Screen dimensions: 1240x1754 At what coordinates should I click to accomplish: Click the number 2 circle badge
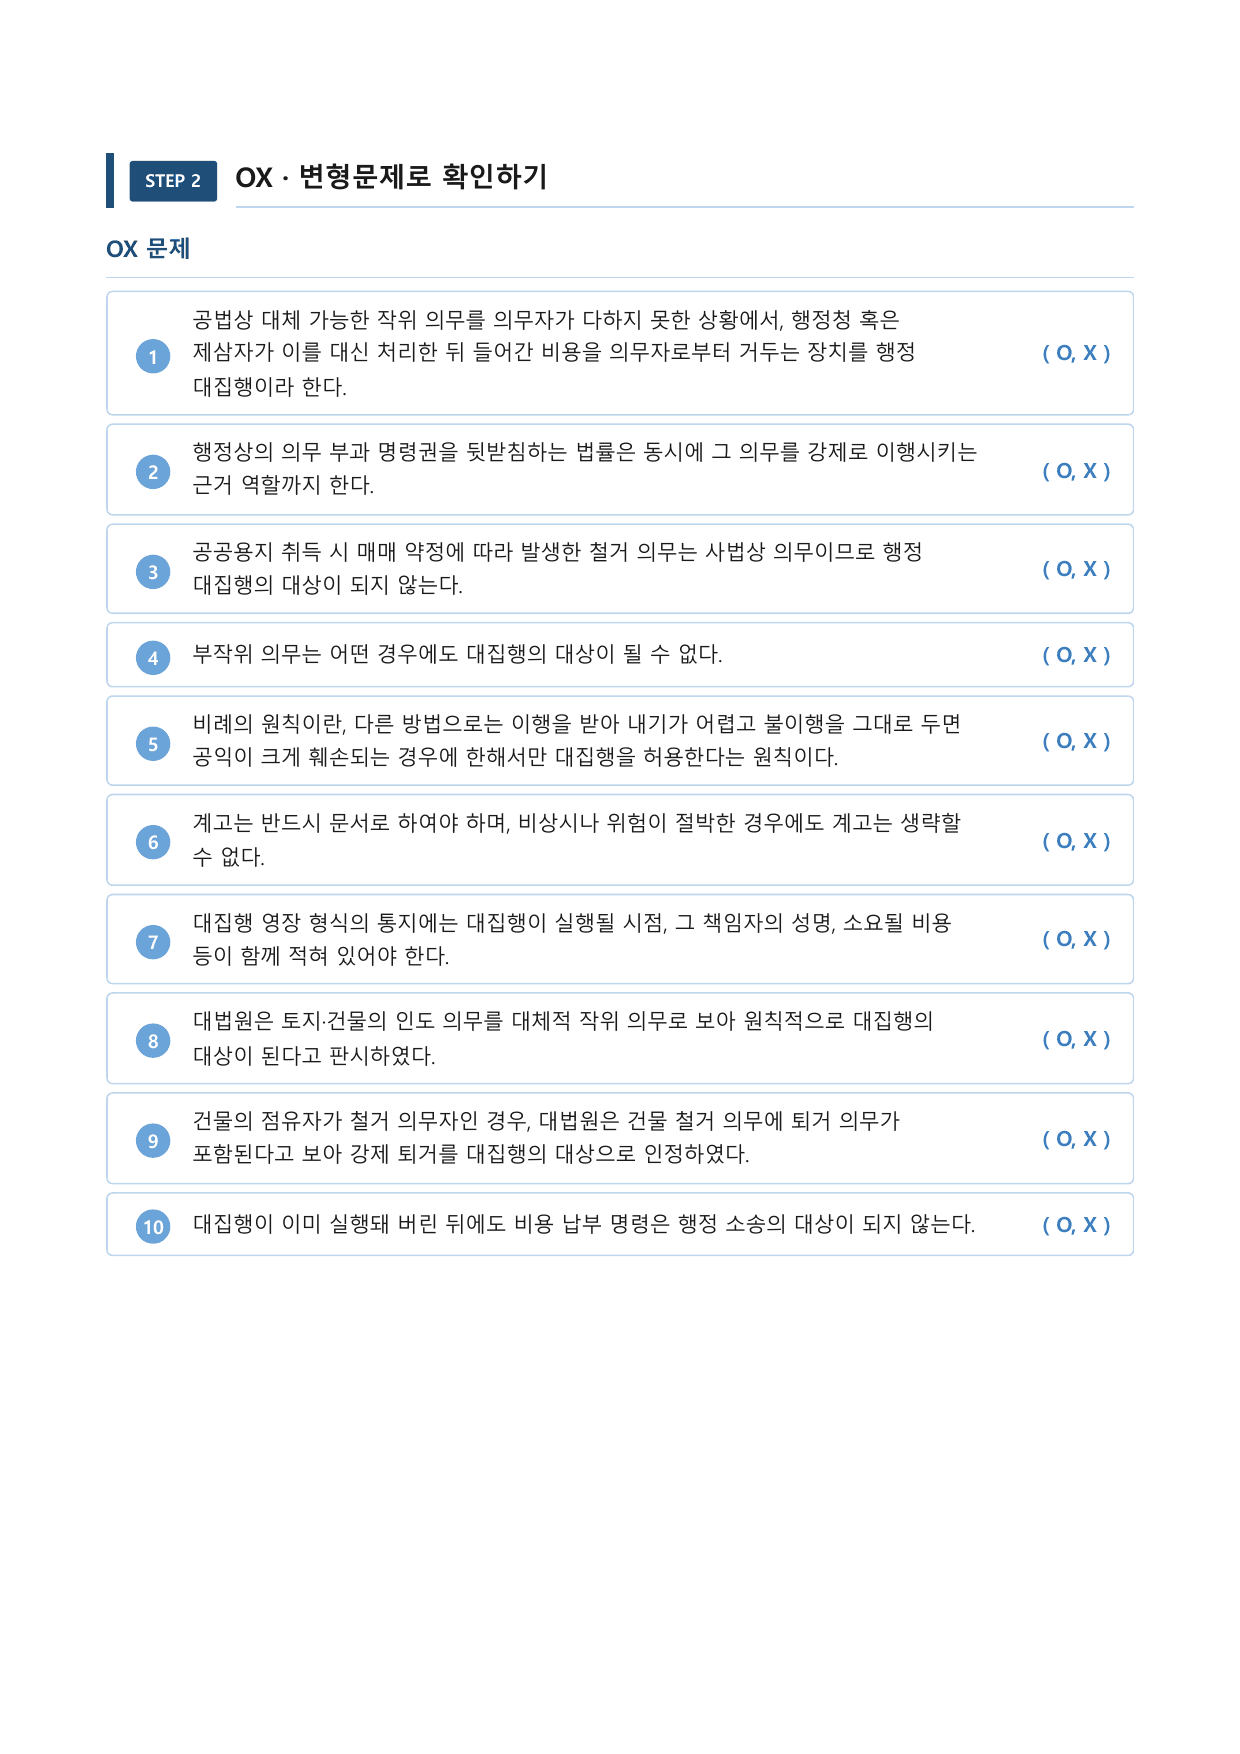(x=153, y=472)
